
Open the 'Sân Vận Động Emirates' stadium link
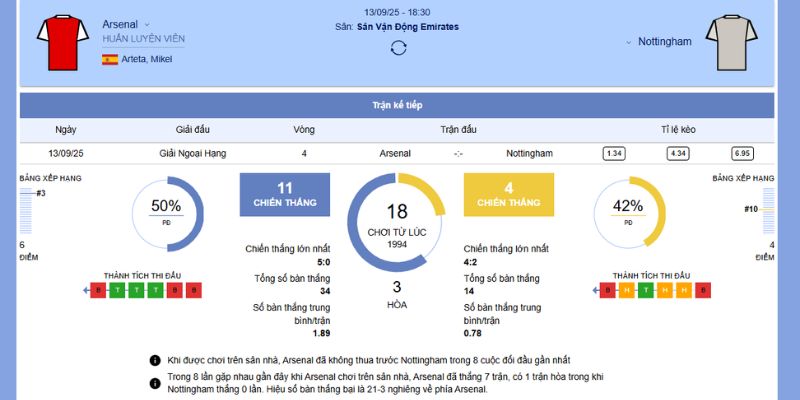408,27
